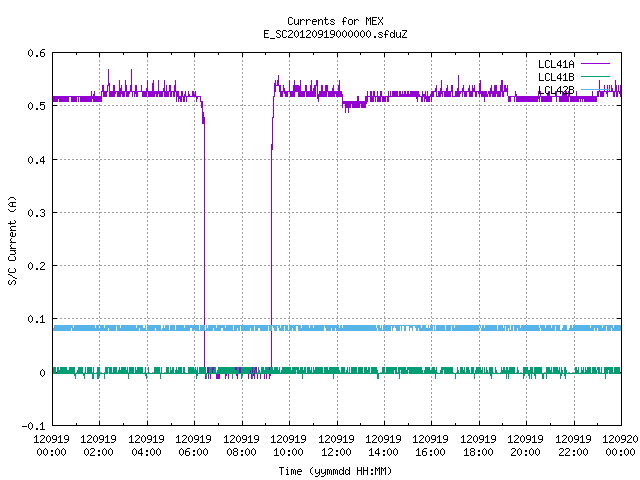Click the 120920 00:00 x-axis tick label
This screenshot has height=480, width=640.
(620, 446)
